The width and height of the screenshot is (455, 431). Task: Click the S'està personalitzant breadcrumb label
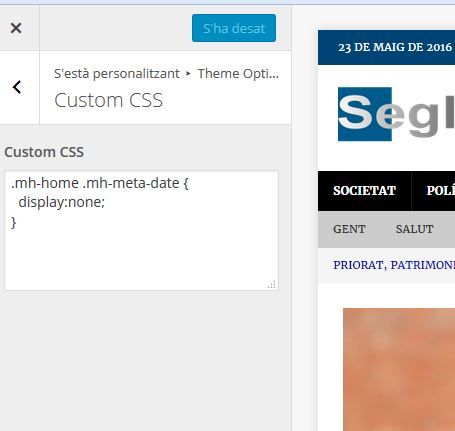pos(117,74)
